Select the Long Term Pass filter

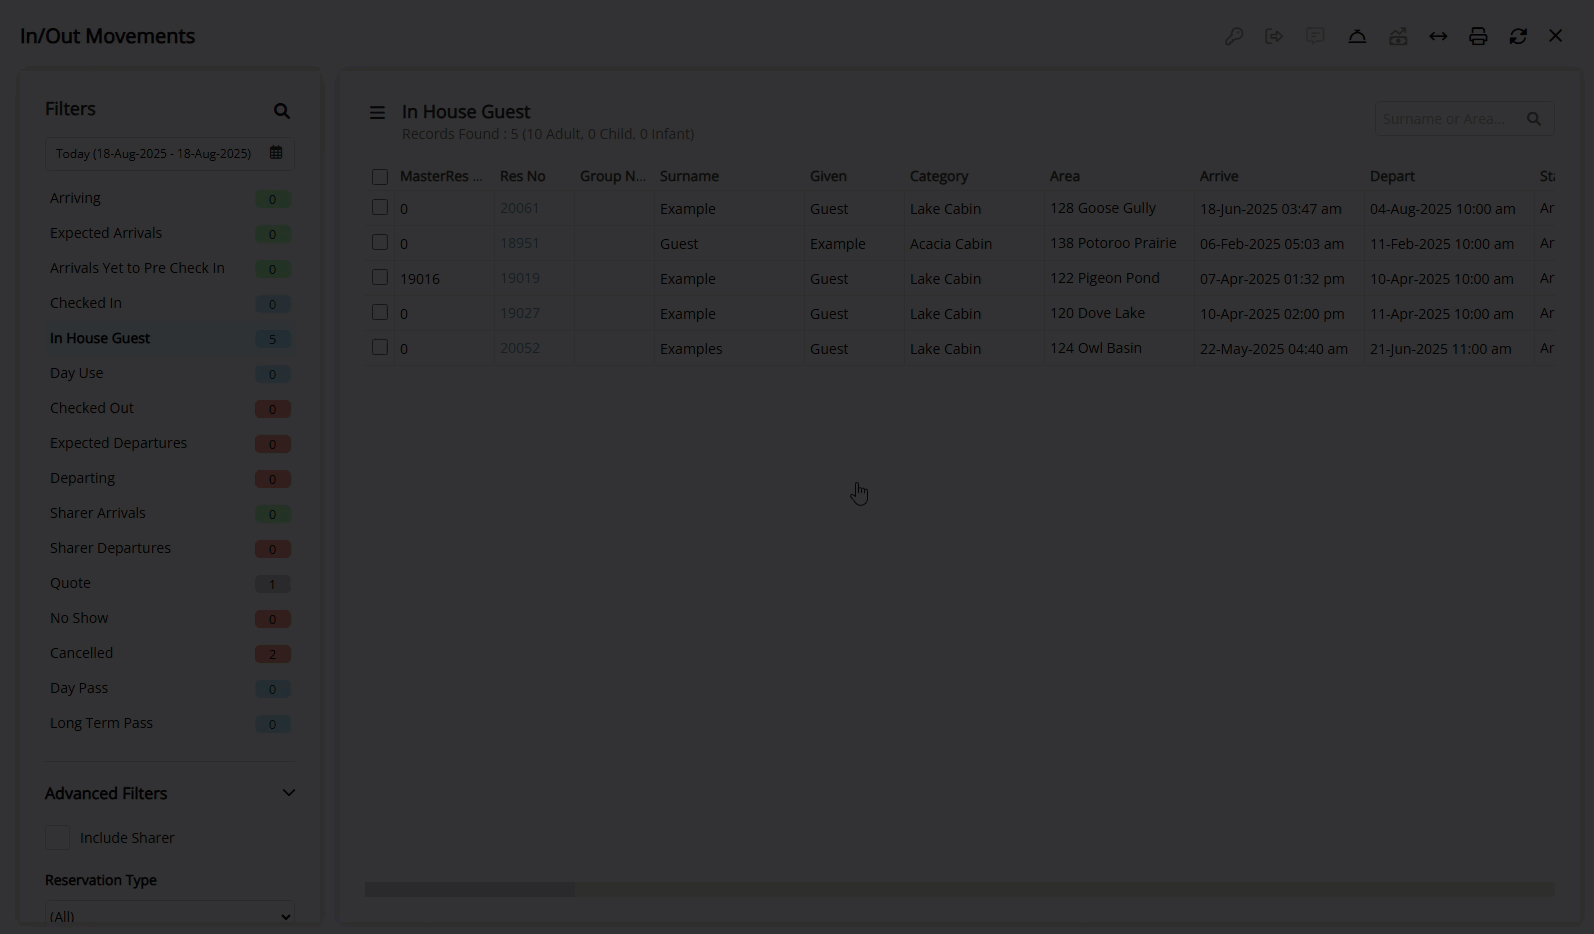click(x=170, y=723)
